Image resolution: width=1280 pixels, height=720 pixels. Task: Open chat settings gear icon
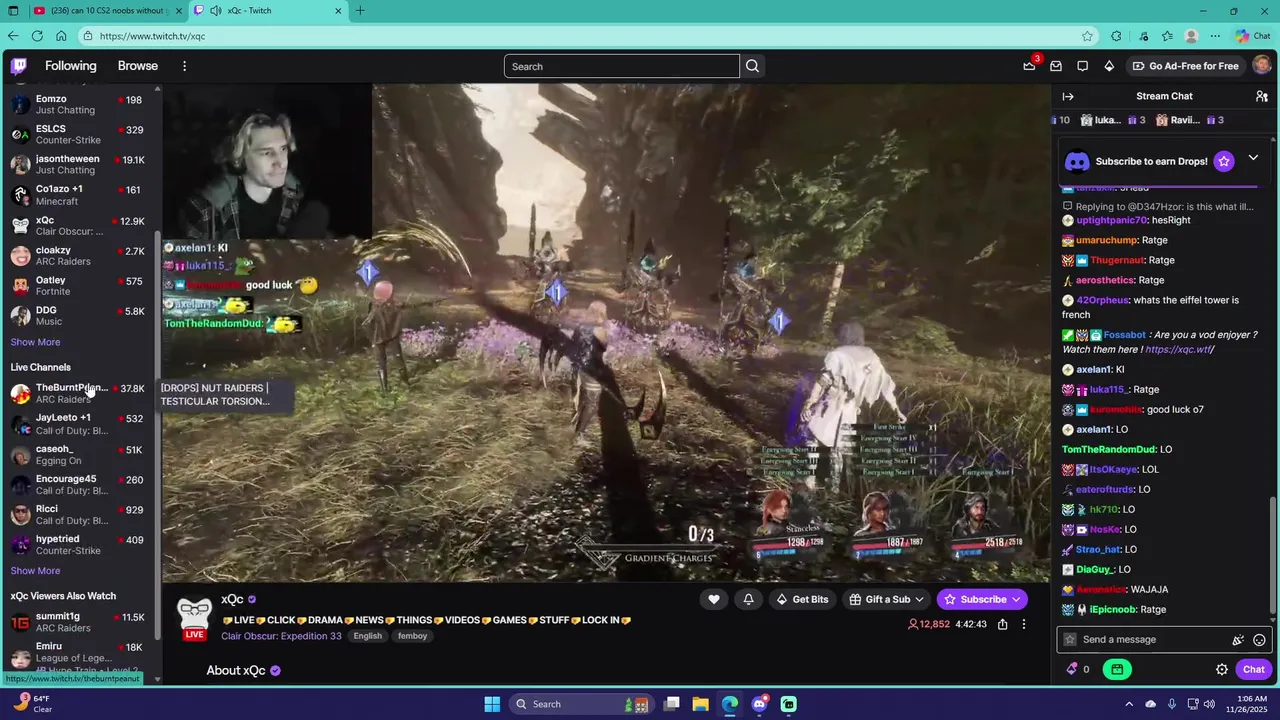1222,669
